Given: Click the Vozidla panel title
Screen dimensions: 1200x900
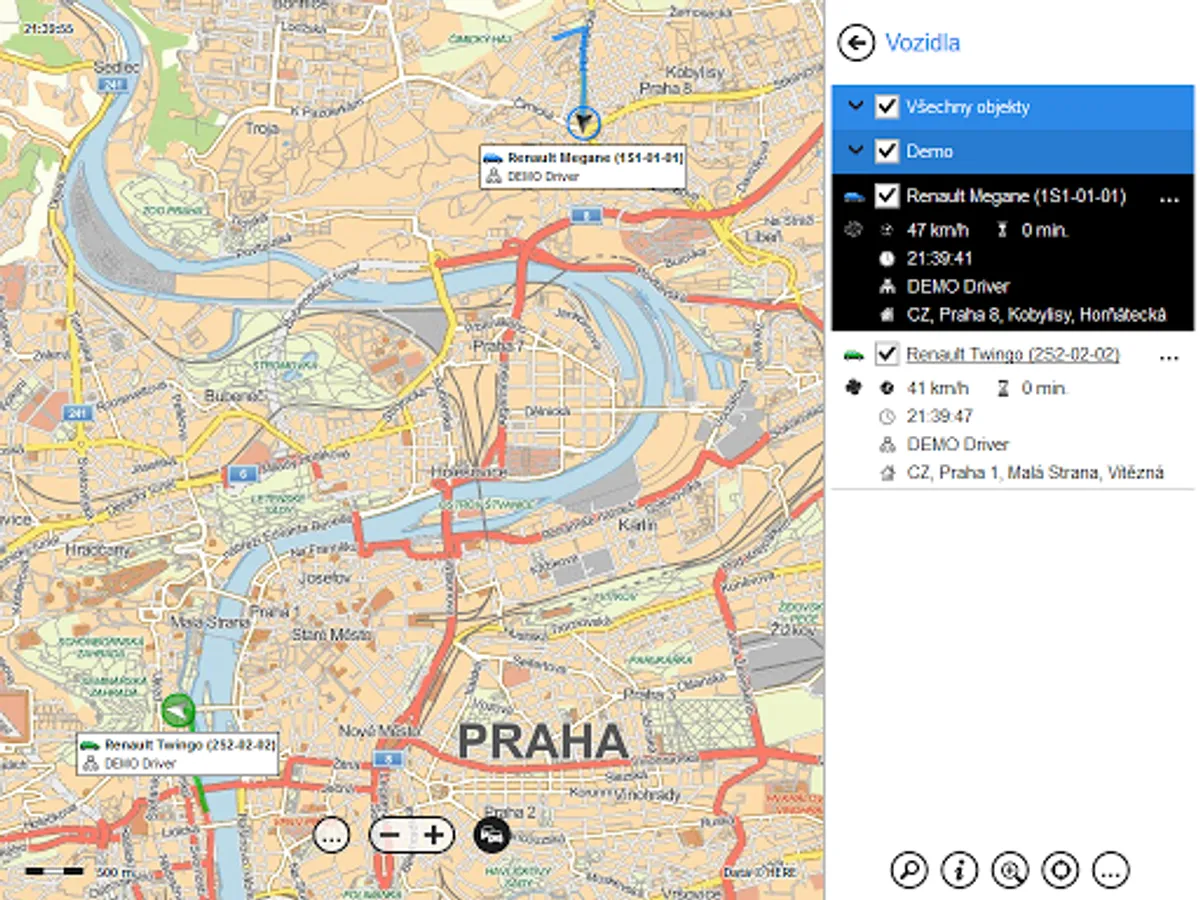Looking at the screenshot, I should tap(923, 42).
